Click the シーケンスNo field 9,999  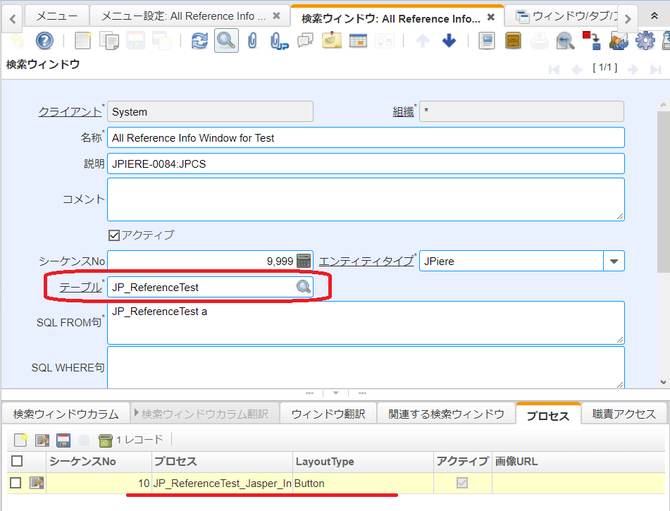[202, 261]
